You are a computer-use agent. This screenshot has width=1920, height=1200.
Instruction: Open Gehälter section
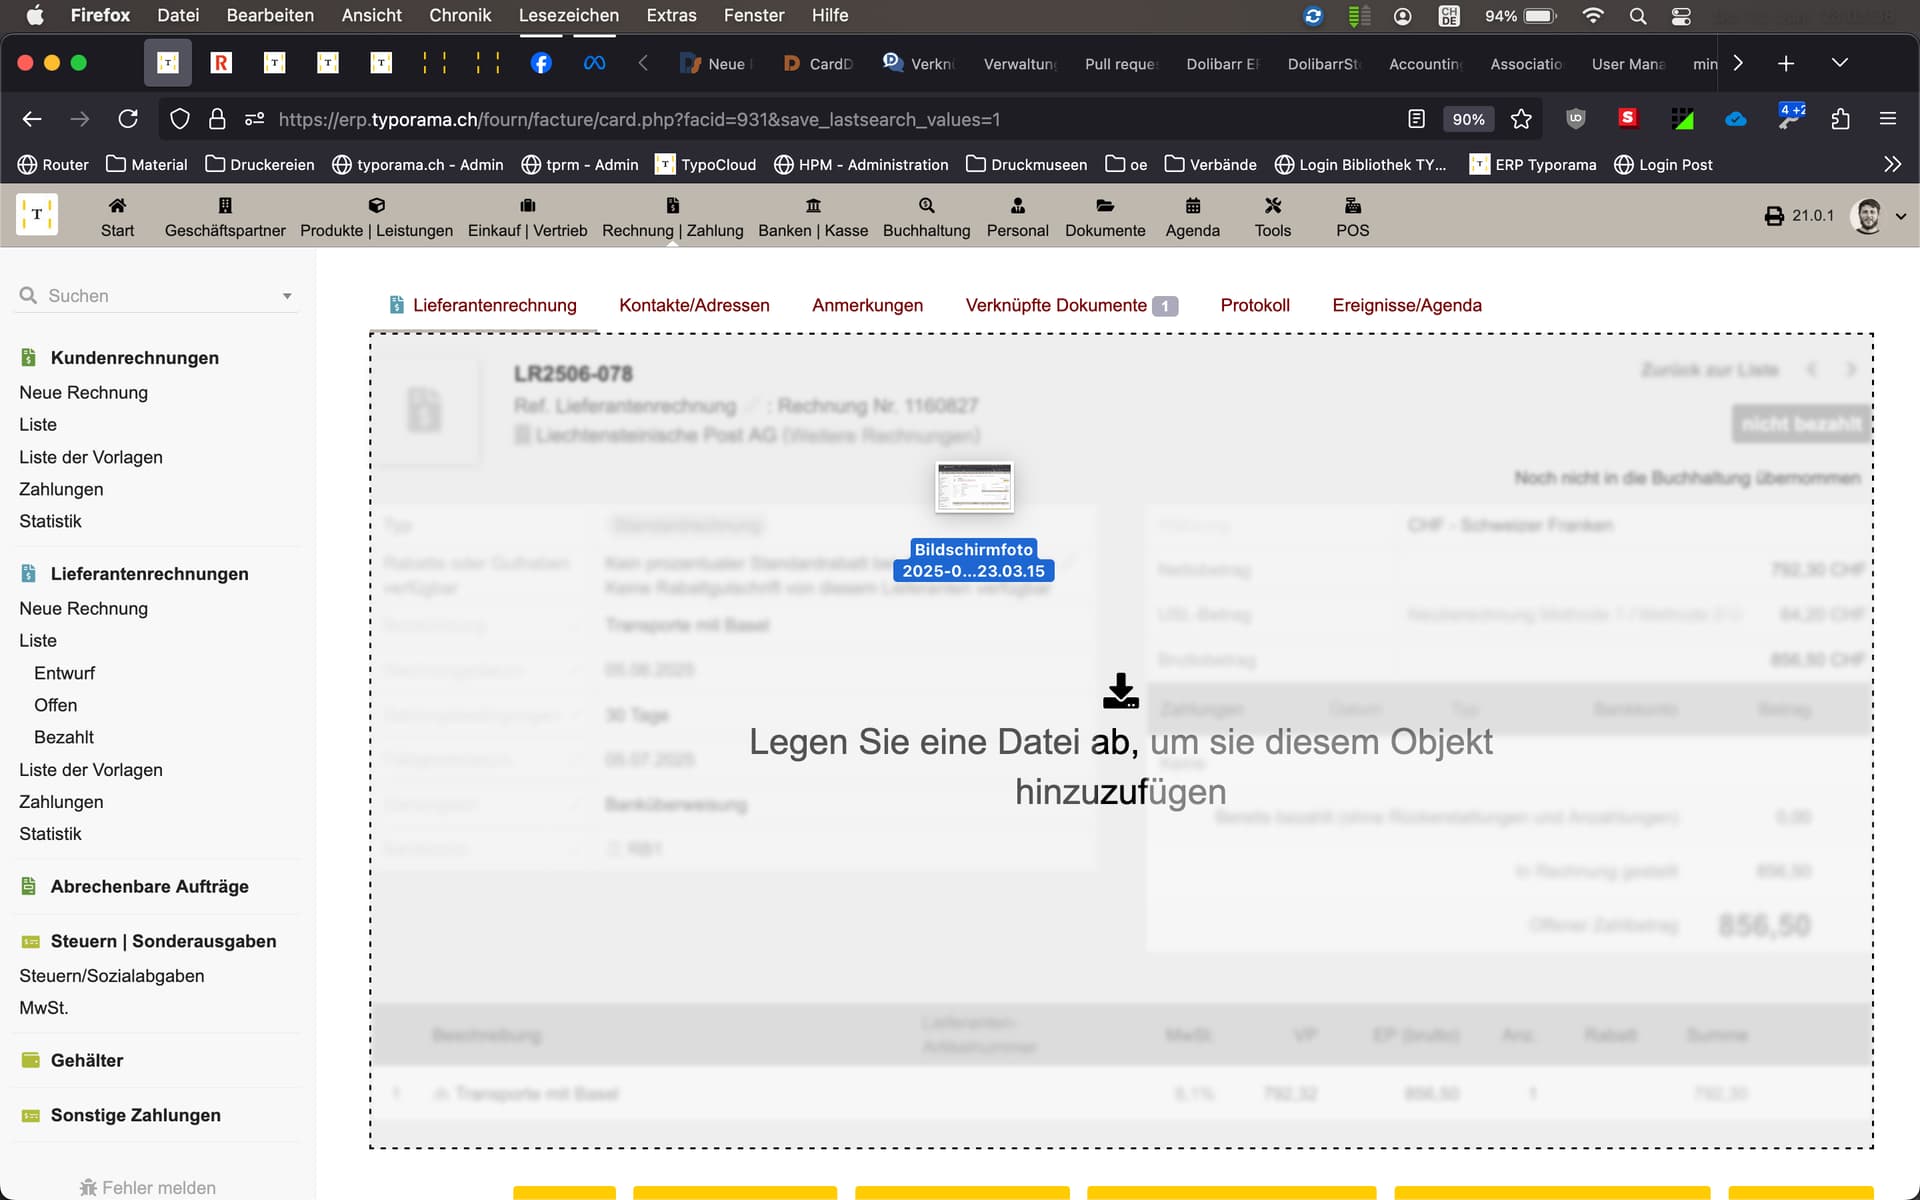[86, 1061]
